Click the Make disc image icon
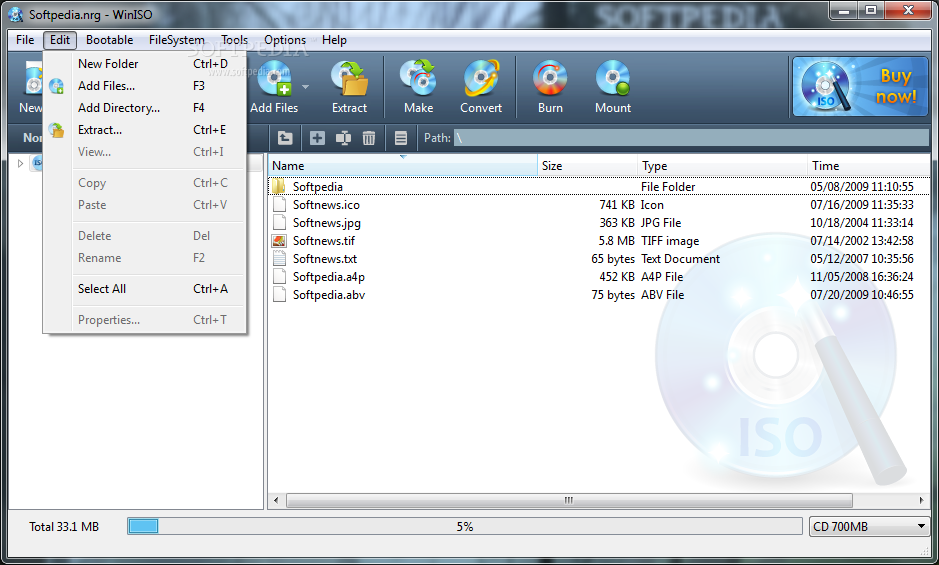The image size is (939, 565). [x=419, y=78]
